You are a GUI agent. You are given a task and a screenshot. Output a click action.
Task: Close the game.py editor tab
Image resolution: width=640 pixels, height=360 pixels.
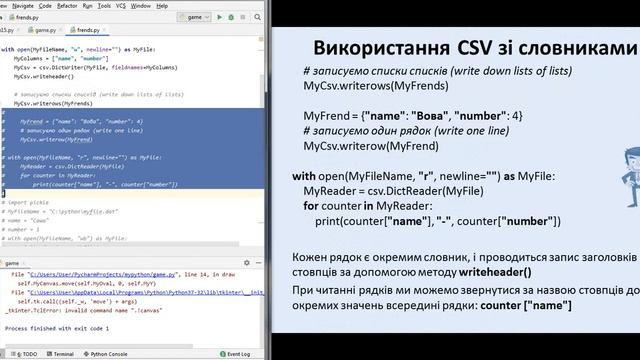coord(60,30)
